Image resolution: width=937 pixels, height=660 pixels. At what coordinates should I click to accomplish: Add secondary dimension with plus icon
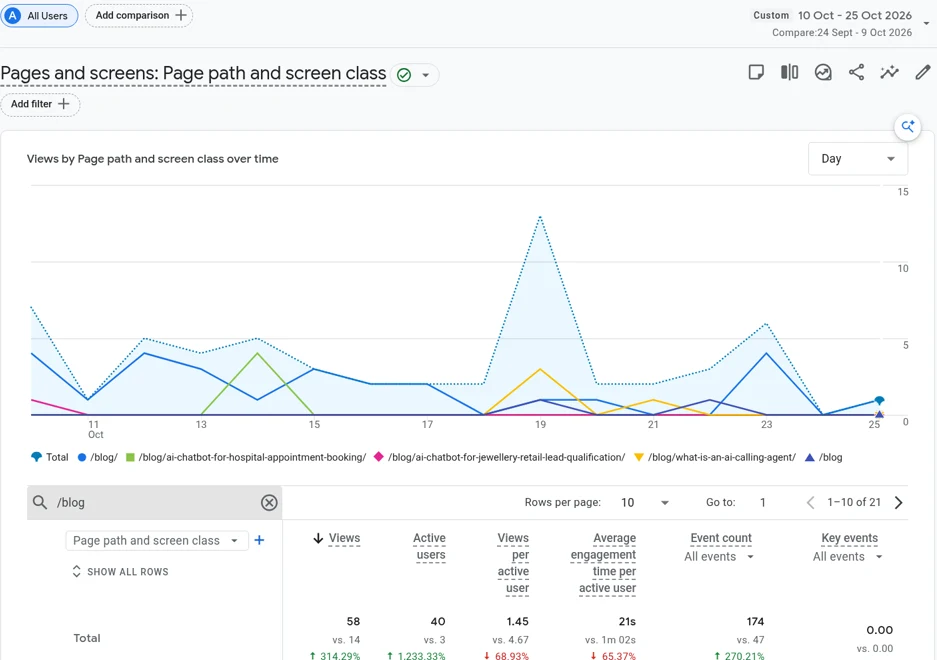[259, 540]
